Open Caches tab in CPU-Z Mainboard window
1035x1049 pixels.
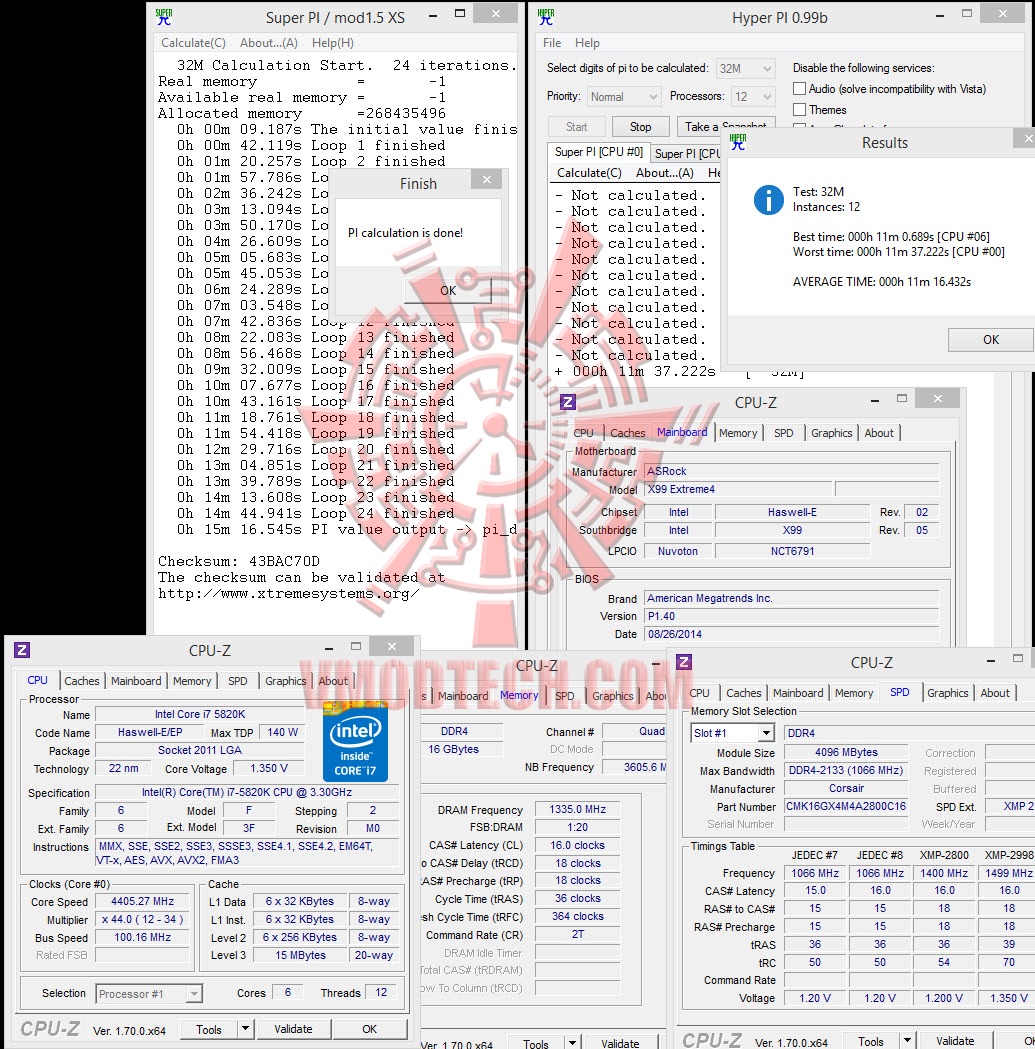point(627,433)
